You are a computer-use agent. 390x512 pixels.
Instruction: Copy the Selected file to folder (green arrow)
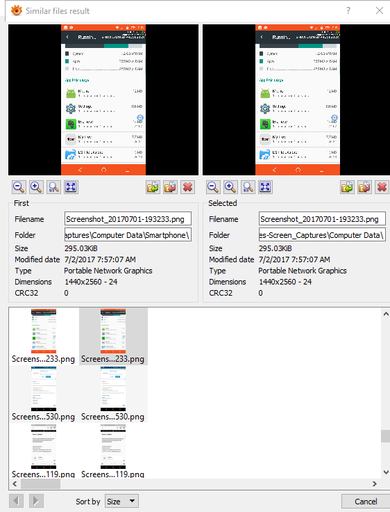tap(347, 187)
